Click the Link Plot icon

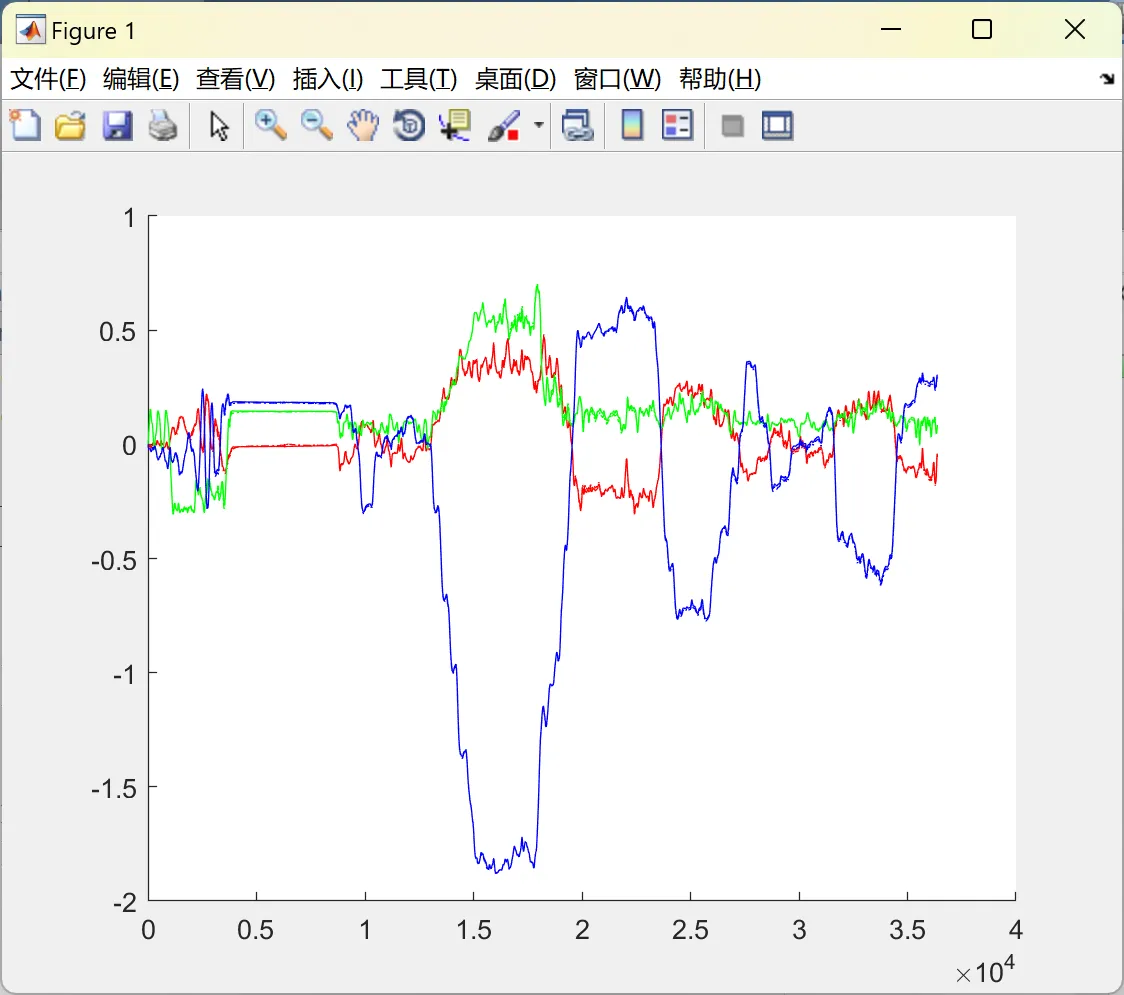578,125
